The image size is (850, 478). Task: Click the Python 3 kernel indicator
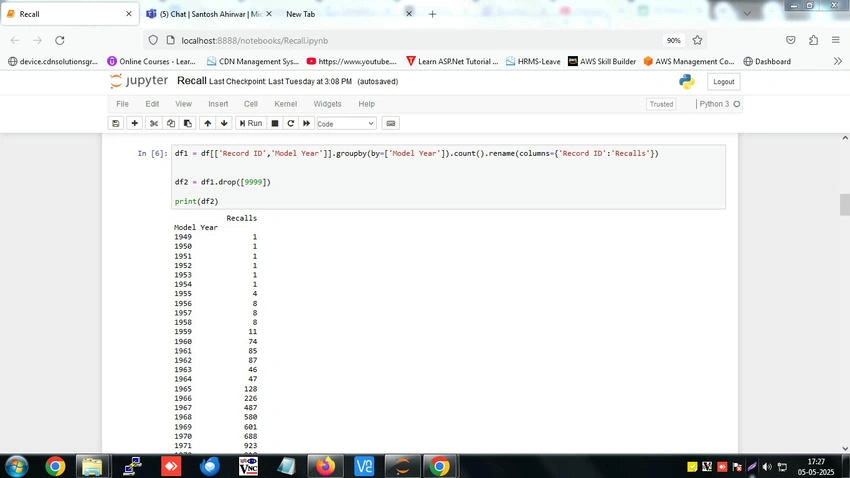click(x=719, y=104)
